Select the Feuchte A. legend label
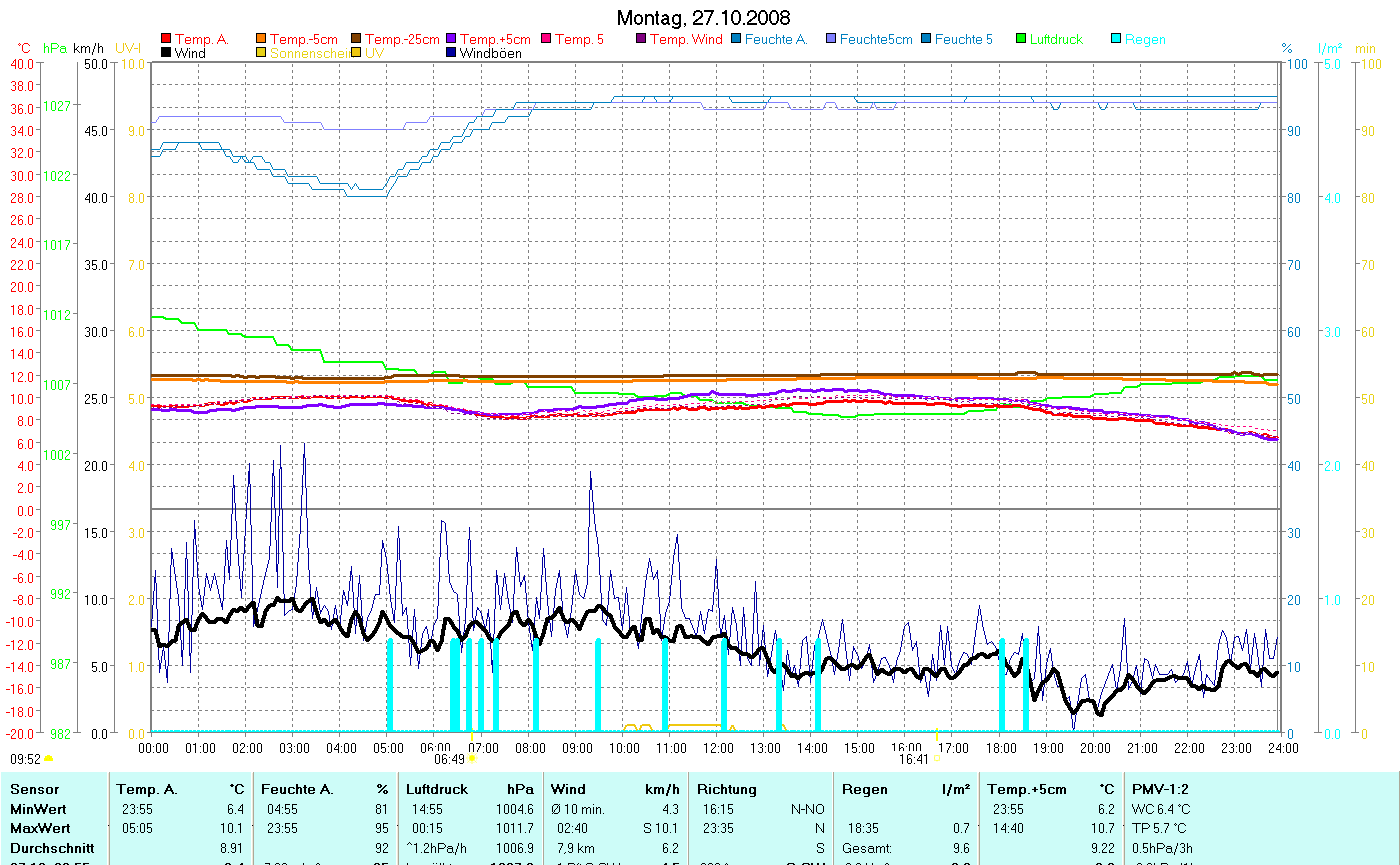Image resolution: width=1400 pixels, height=865 pixels. click(775, 39)
